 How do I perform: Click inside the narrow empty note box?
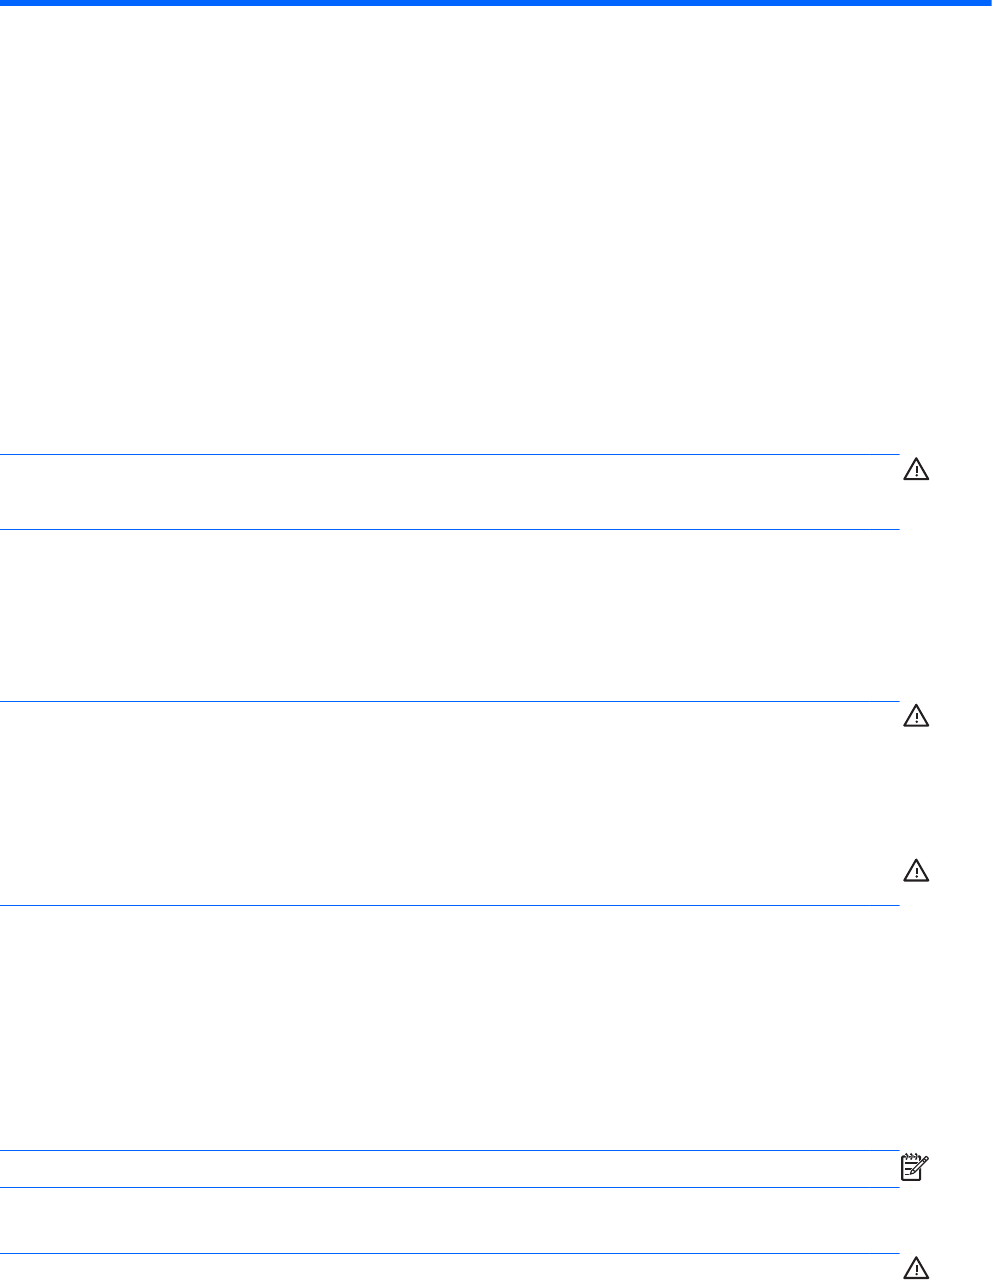tap(450, 1169)
